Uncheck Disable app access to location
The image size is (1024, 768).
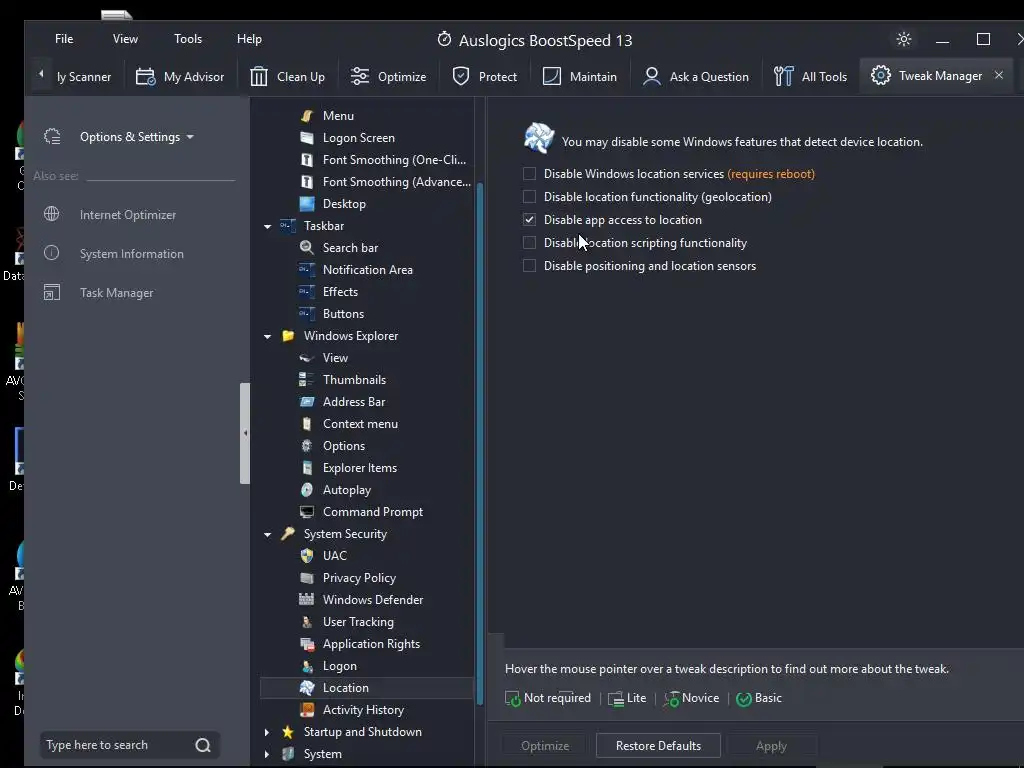[530, 219]
